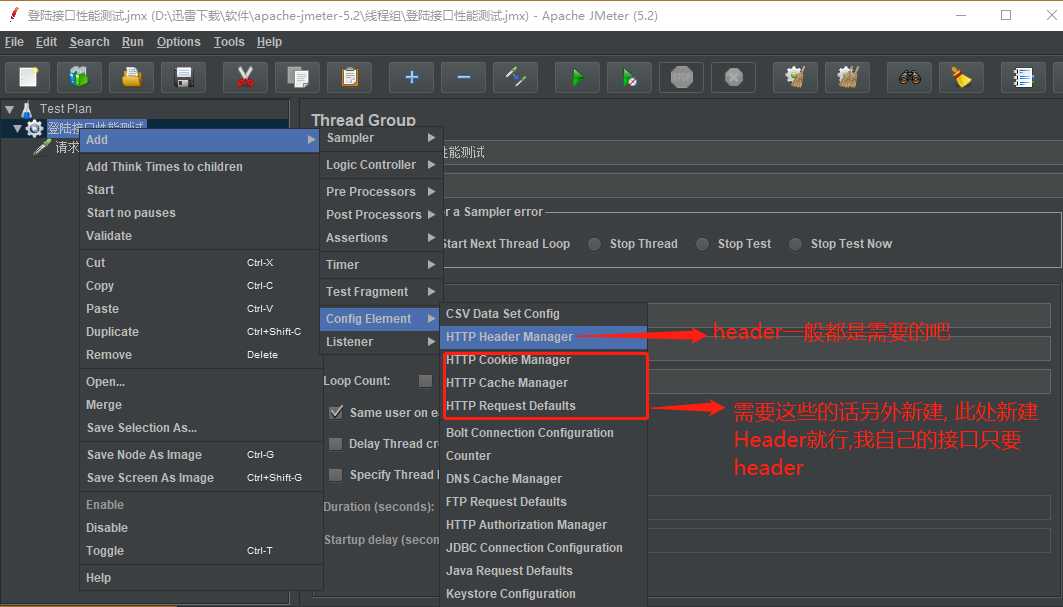Uncheck Same user on each iteration
Viewport: 1063px width, 607px height.
[336, 412]
